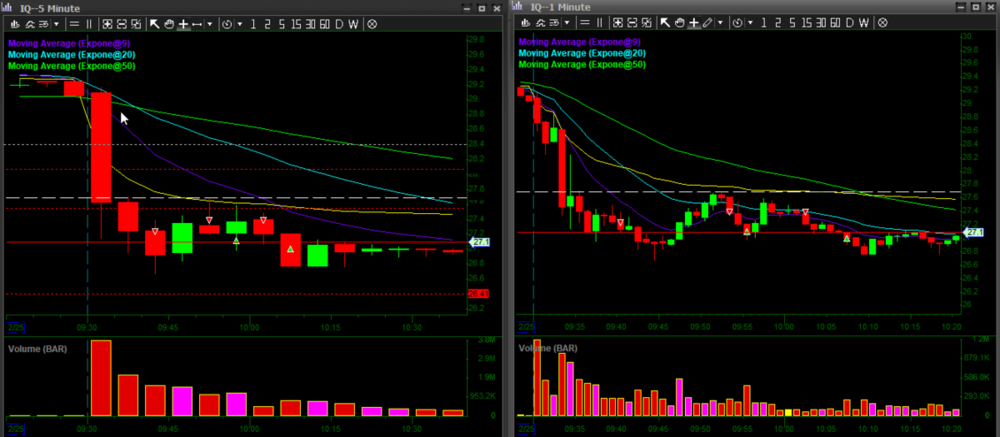
Task: Click the circled X icon in 5 Minute toolbar
Action: 372,24
